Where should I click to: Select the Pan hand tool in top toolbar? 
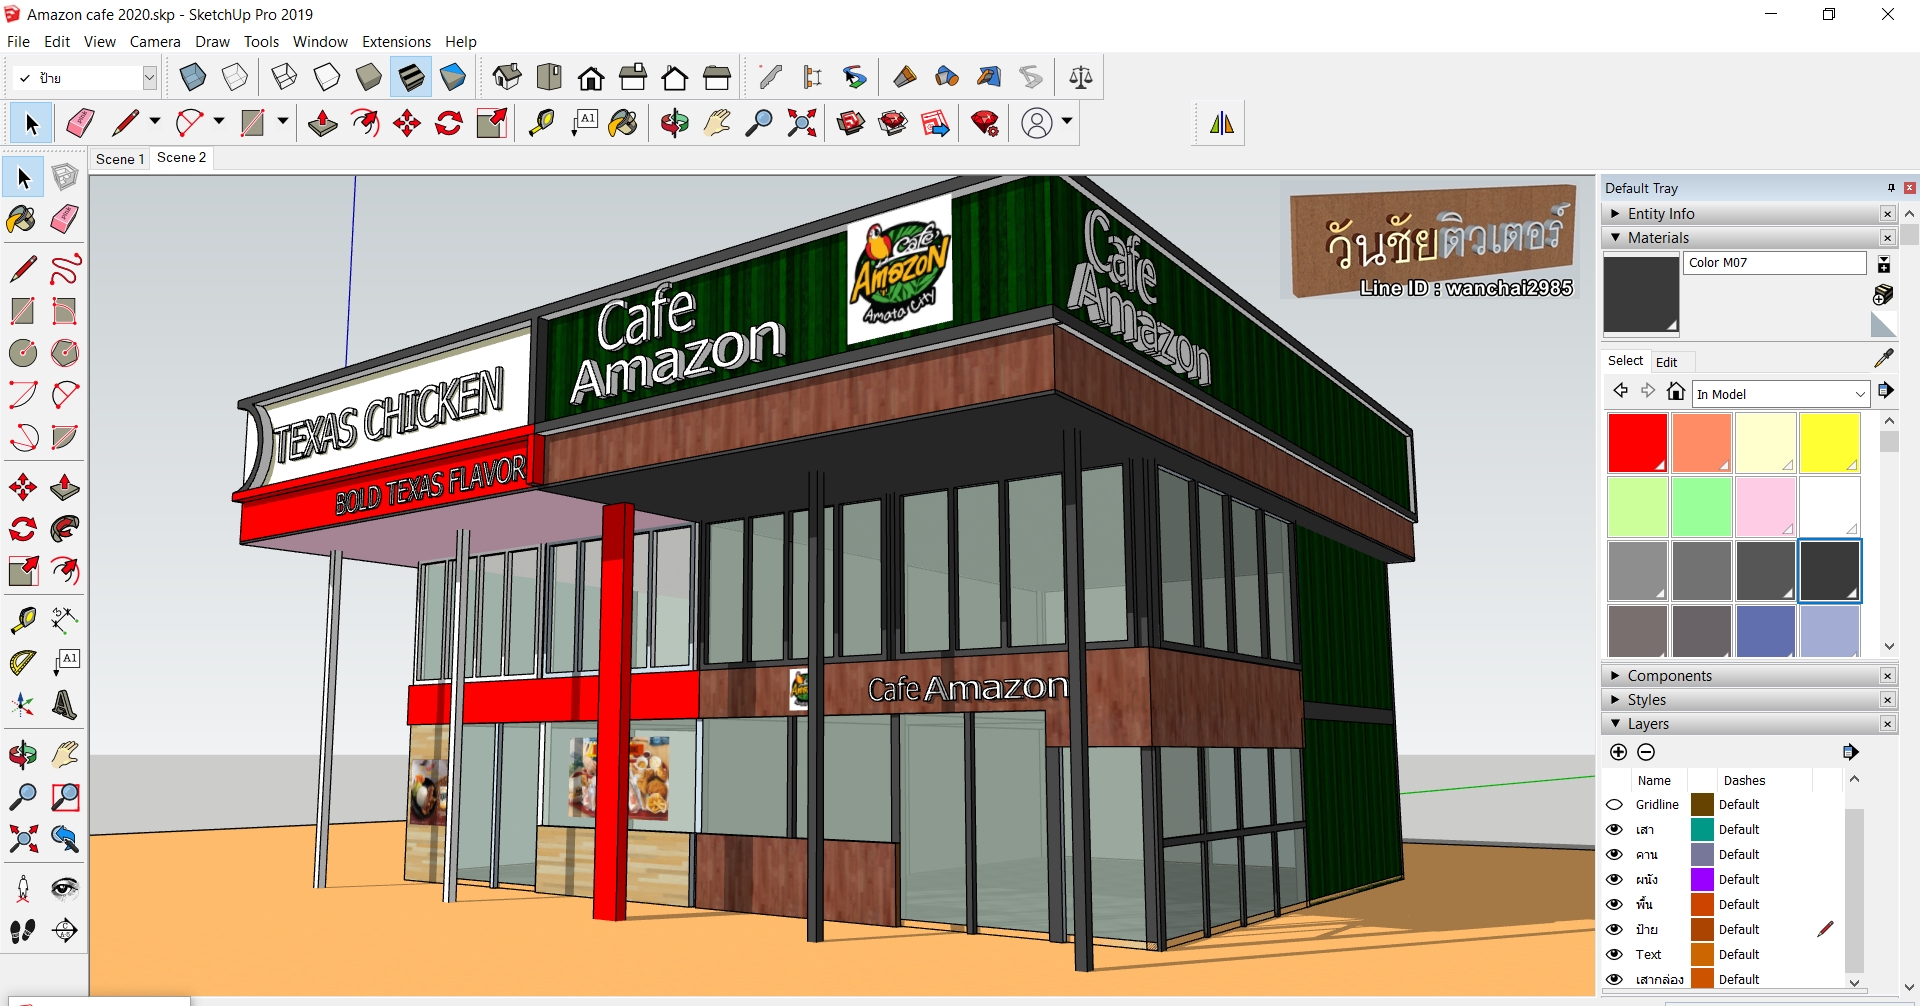point(717,123)
